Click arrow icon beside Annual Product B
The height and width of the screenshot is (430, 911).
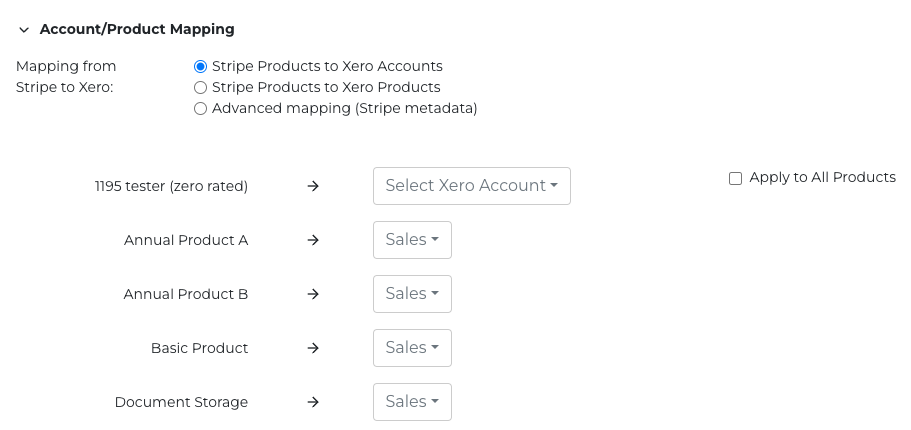[x=313, y=294]
